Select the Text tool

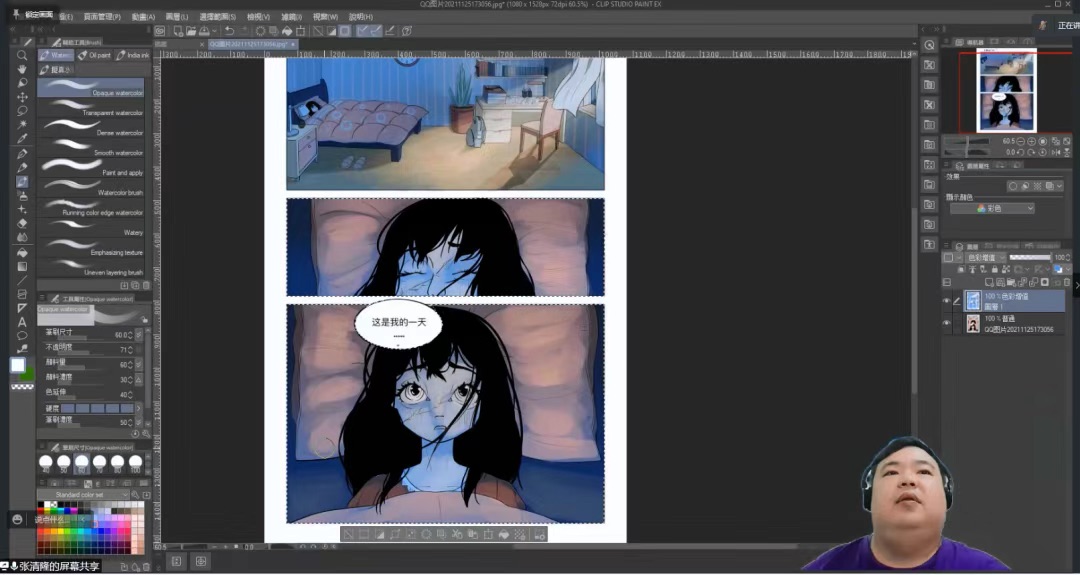point(22,322)
